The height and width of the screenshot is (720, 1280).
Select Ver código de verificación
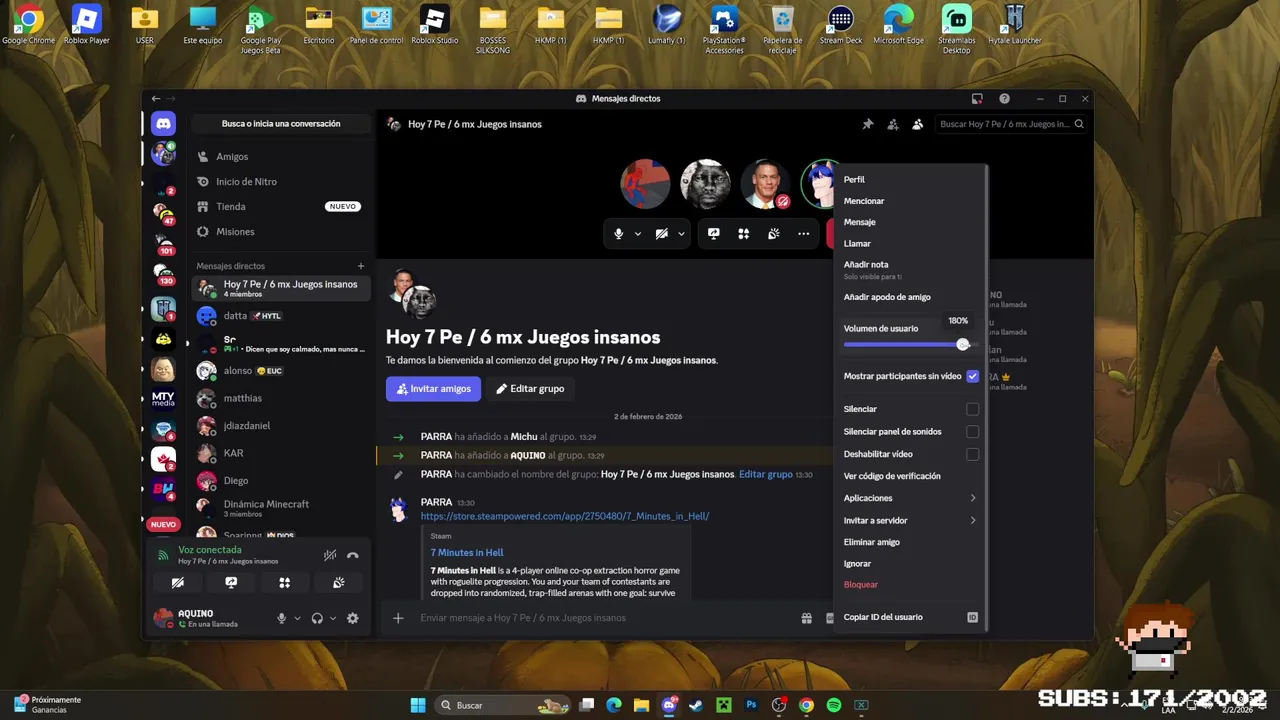(x=910, y=476)
